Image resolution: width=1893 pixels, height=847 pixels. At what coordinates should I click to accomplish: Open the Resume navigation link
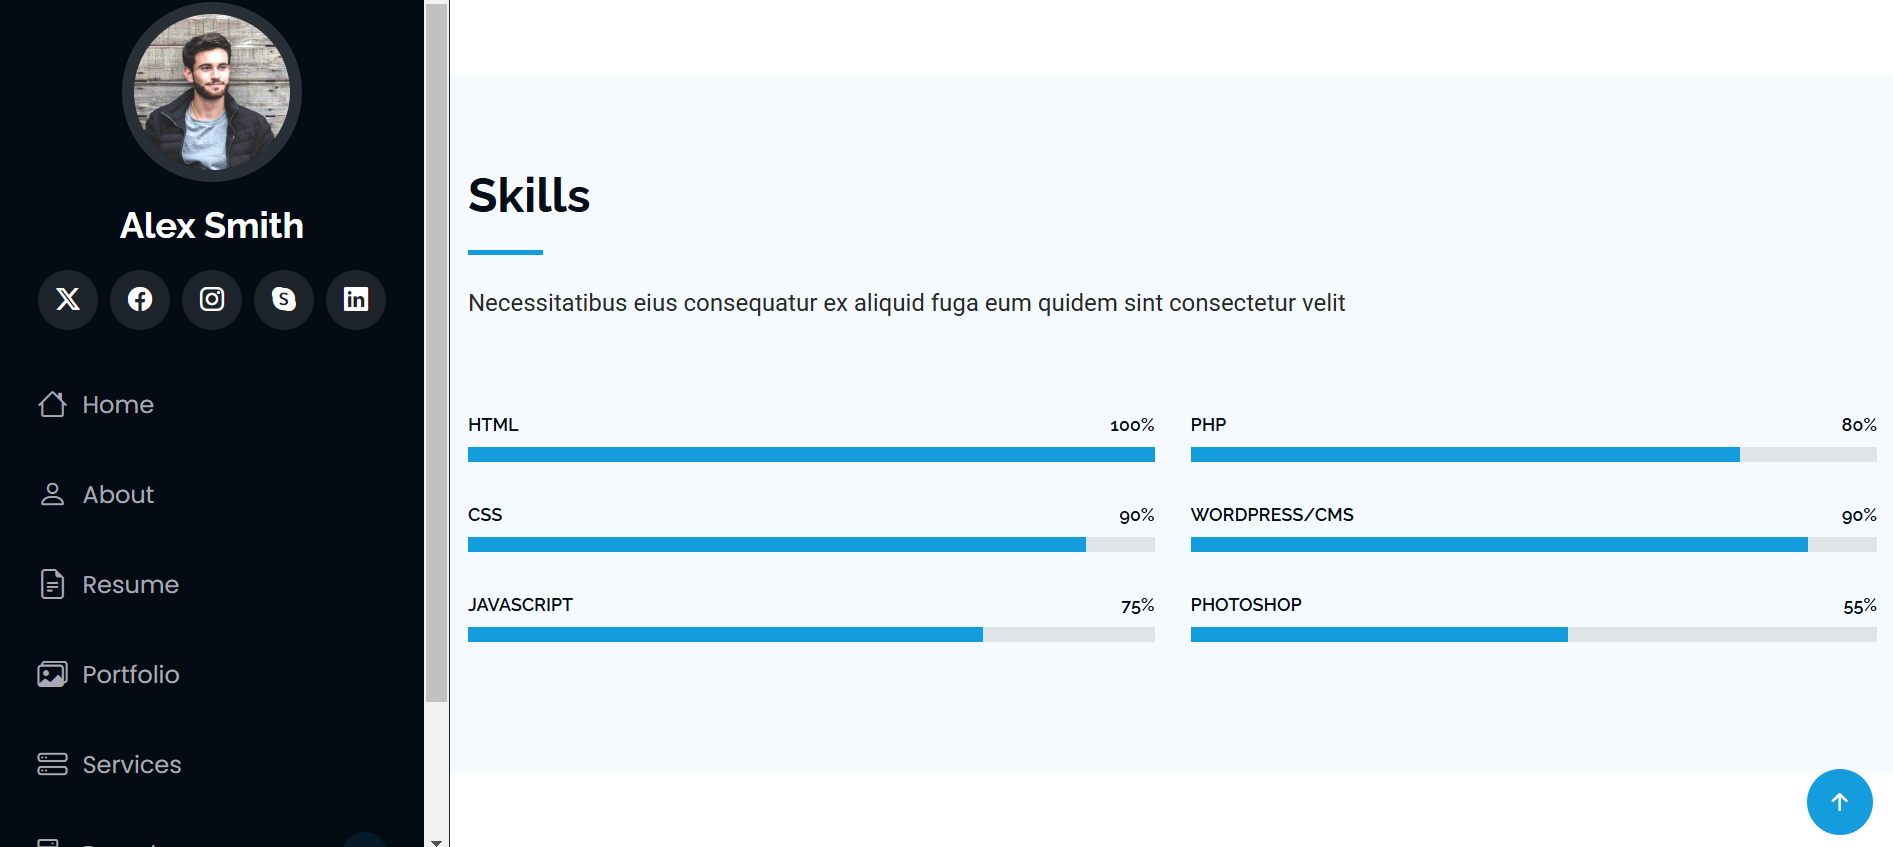click(131, 584)
